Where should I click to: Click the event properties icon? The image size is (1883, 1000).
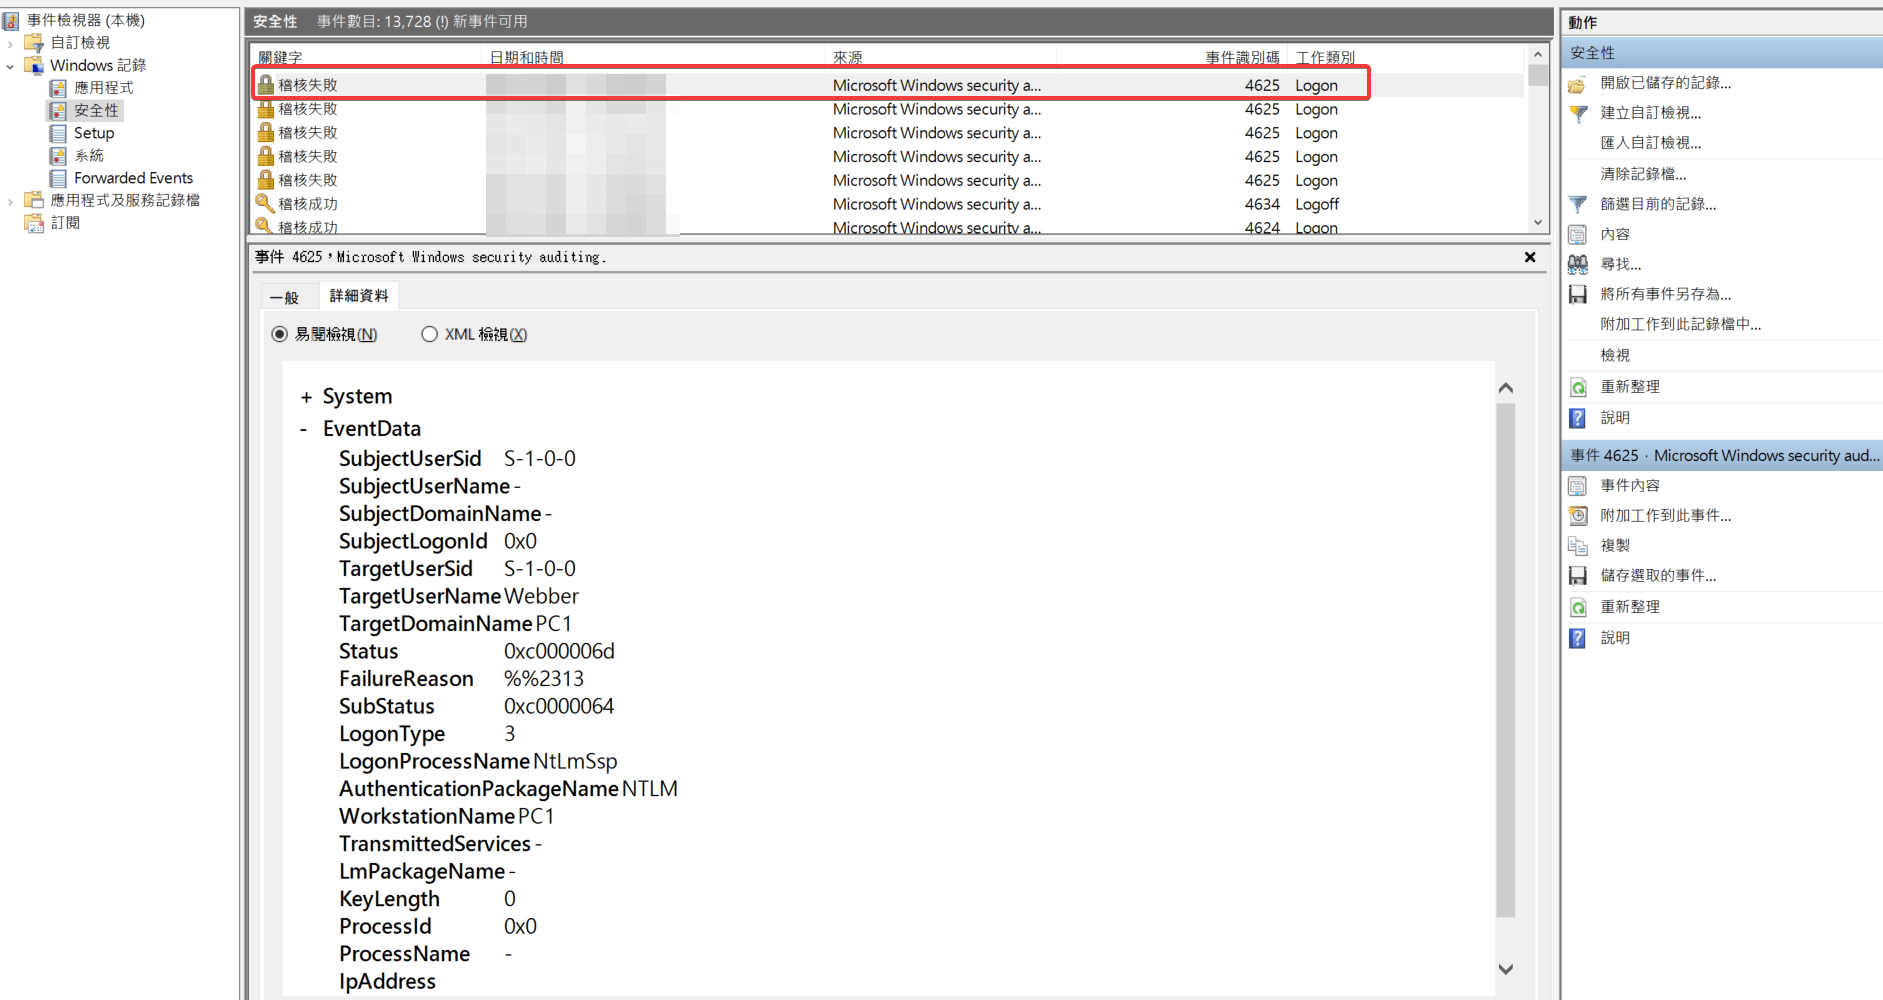(1578, 486)
